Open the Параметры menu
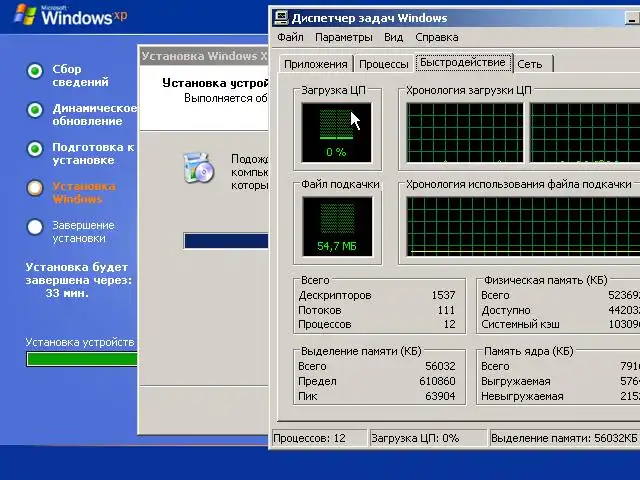 coord(344,38)
